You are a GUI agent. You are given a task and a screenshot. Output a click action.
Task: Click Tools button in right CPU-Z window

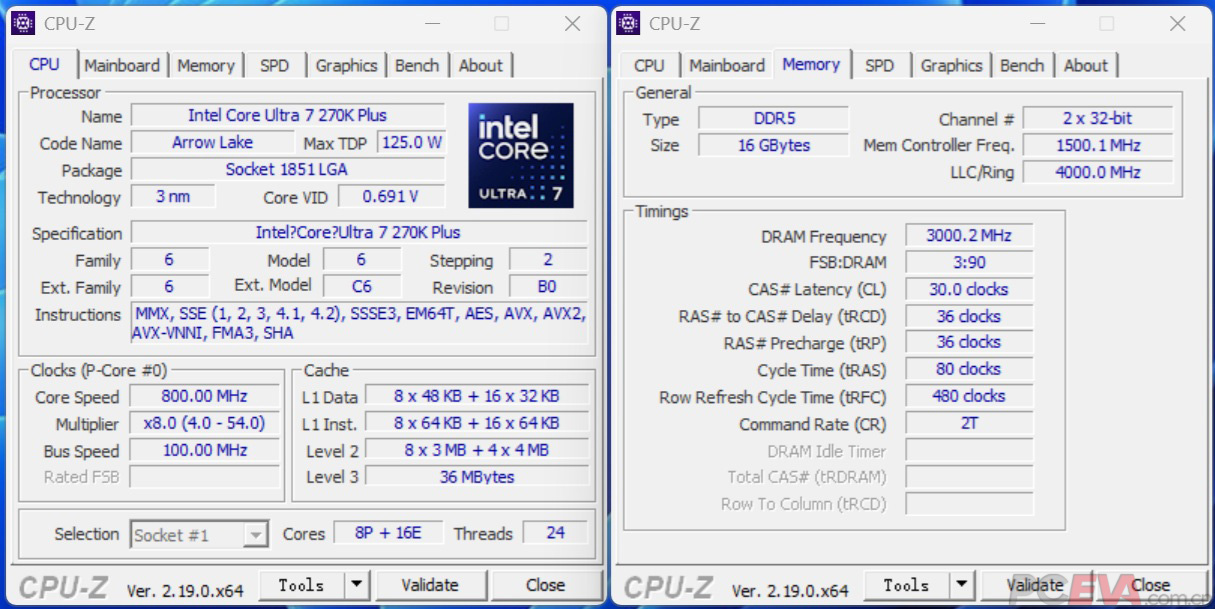[x=907, y=585]
